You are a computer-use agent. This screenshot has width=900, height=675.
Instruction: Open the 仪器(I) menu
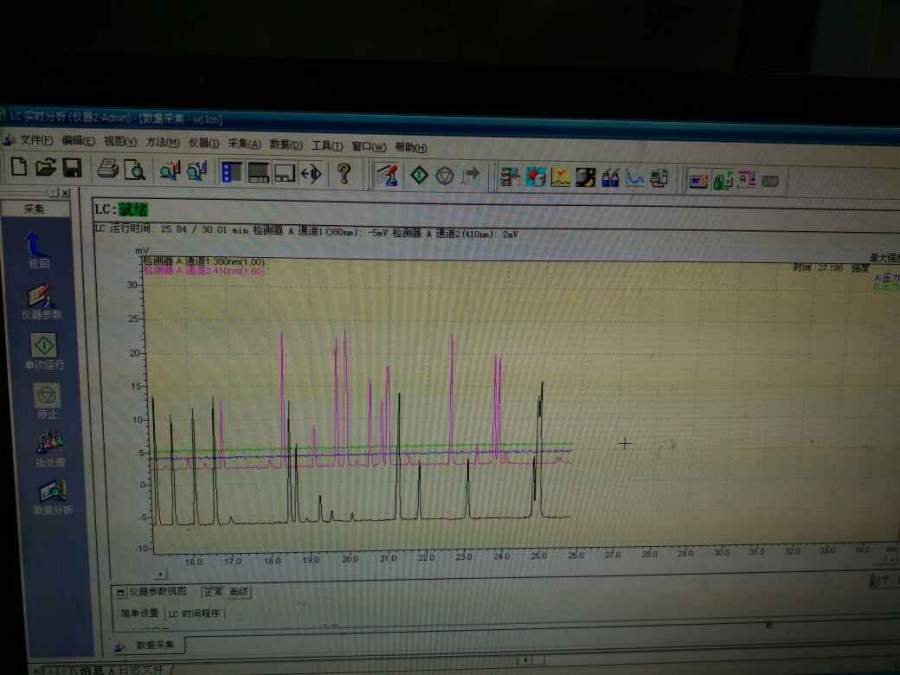pyautogui.click(x=203, y=143)
